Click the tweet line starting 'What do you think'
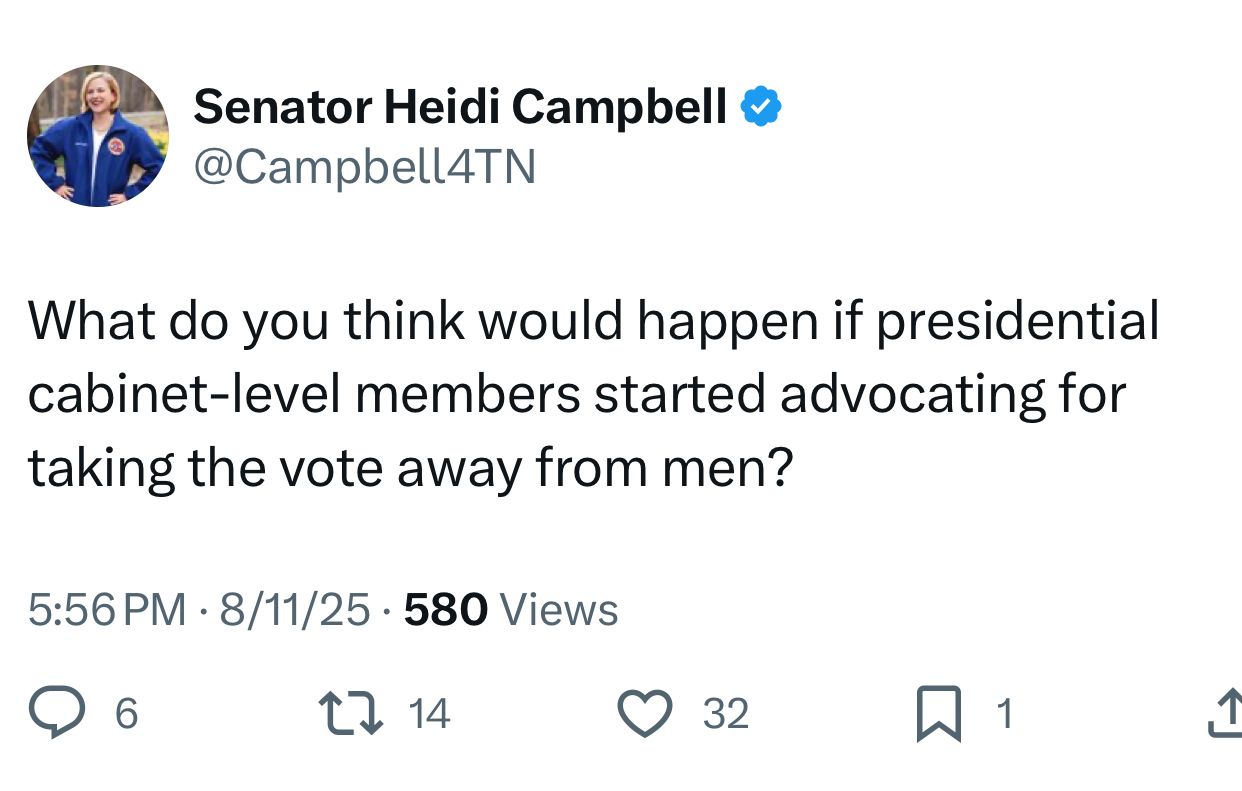Viewport: 1242px width, 791px height. 592,322
